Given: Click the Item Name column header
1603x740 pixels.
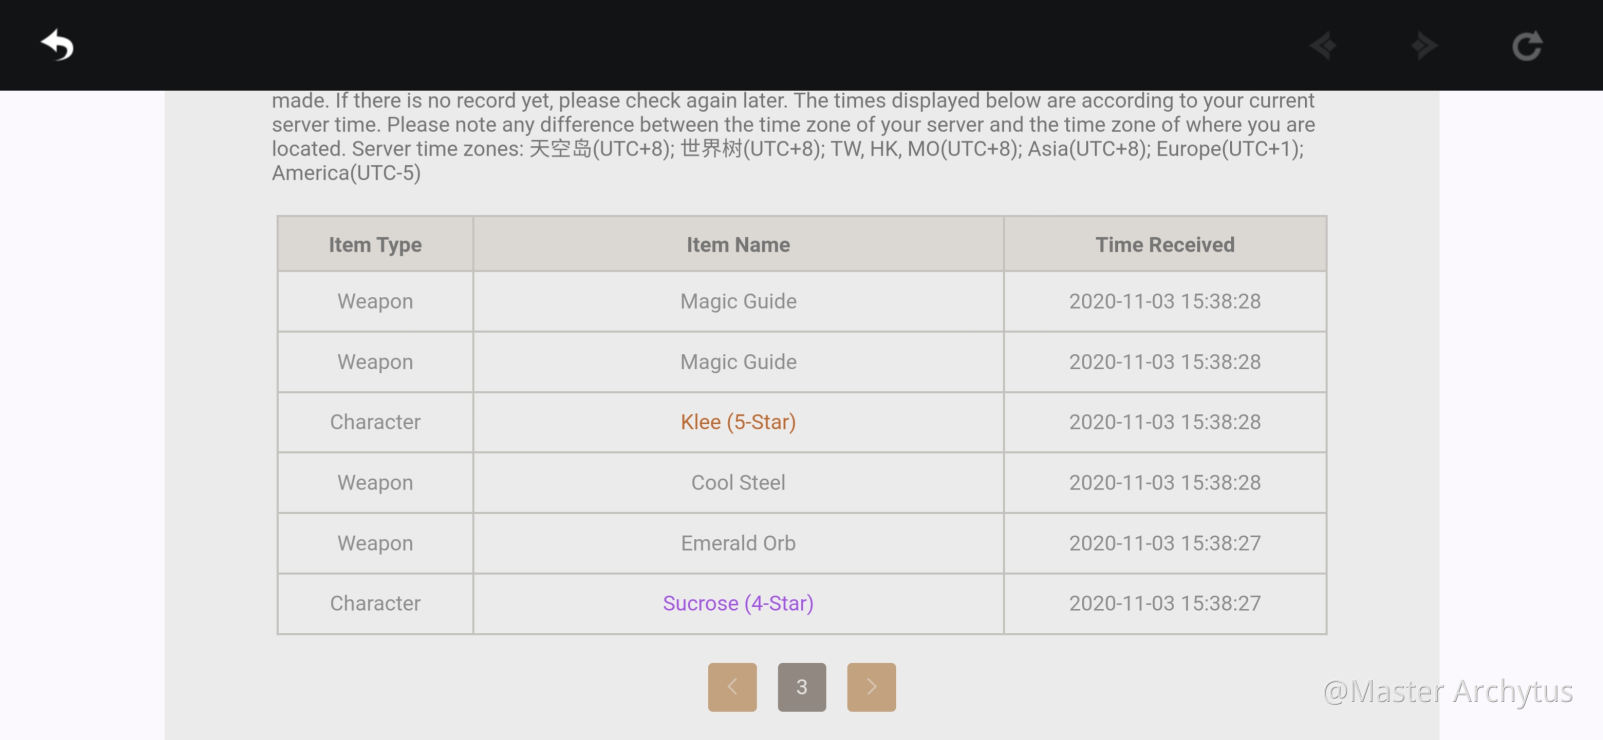Looking at the screenshot, I should tap(738, 244).
